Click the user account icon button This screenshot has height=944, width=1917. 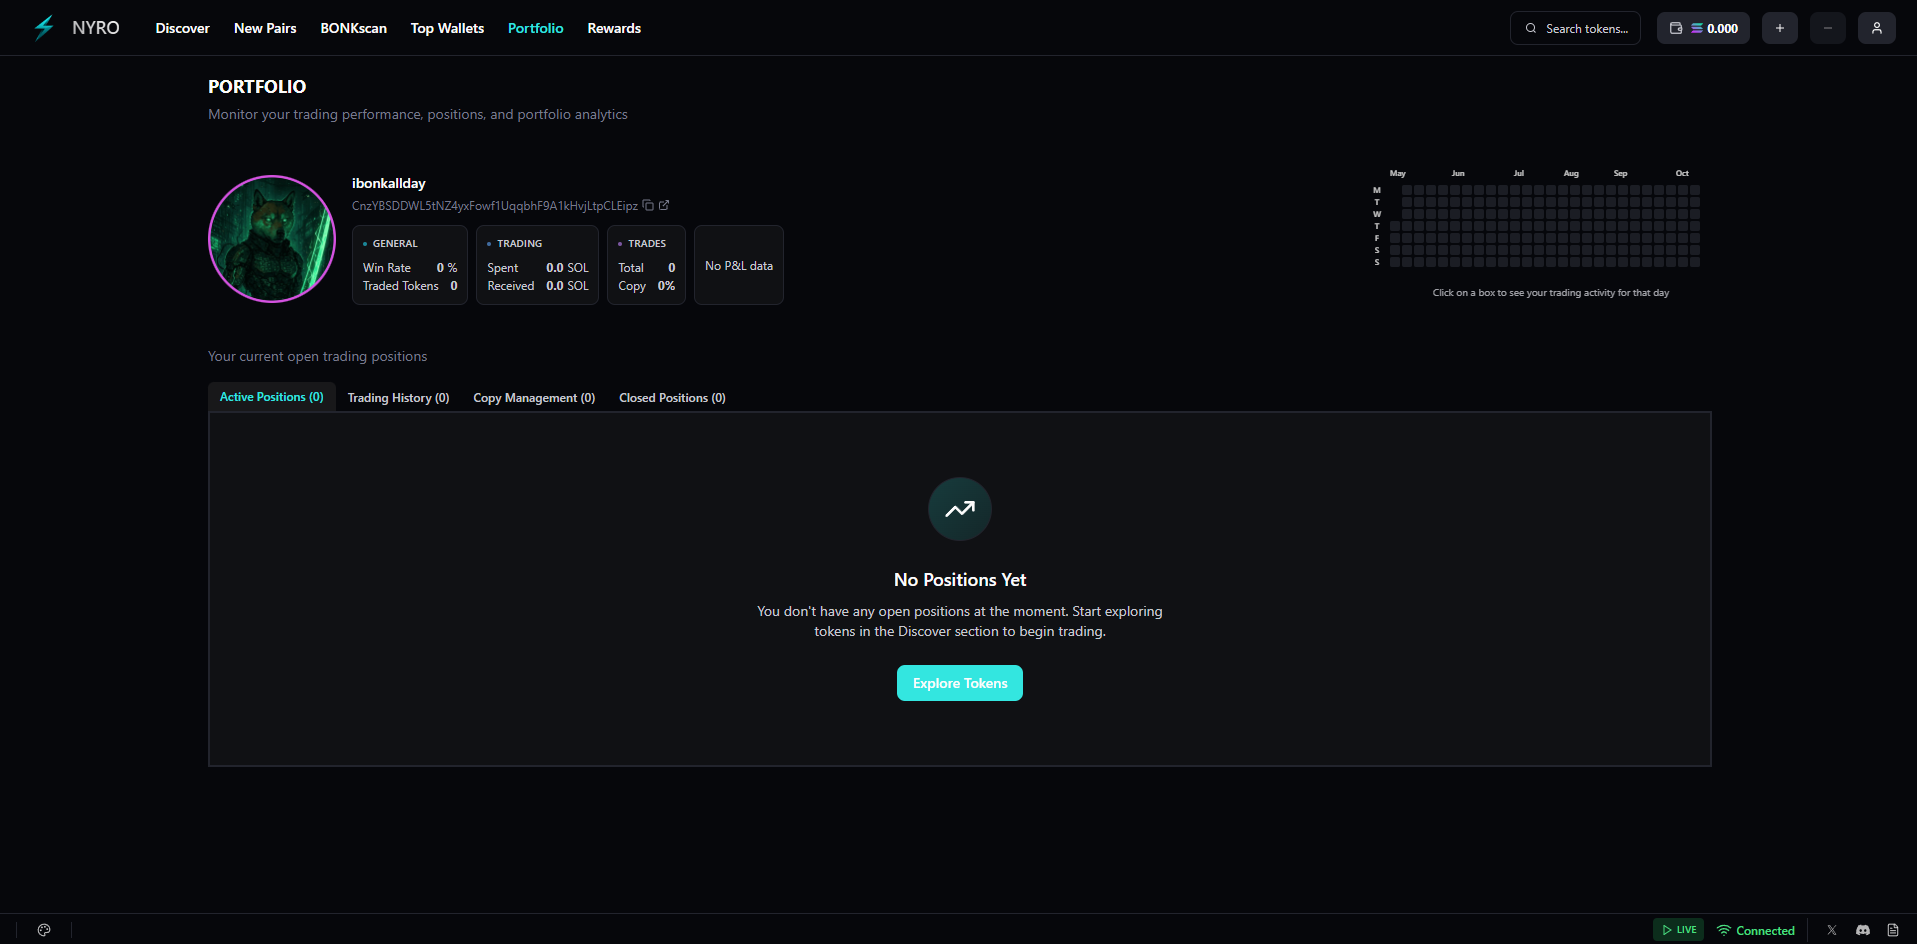1876,28
